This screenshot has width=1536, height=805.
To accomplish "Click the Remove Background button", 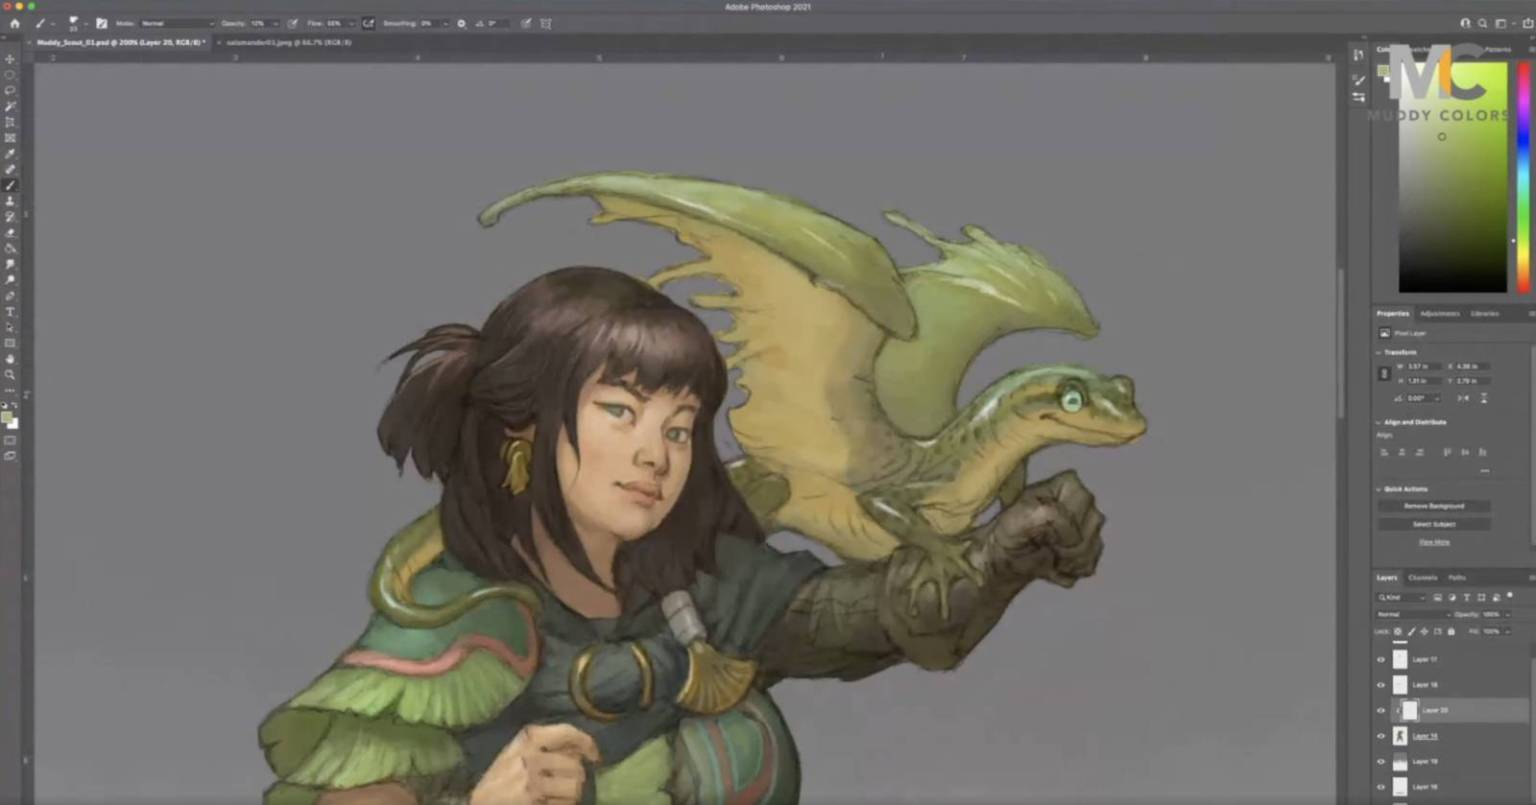I will coord(1433,506).
